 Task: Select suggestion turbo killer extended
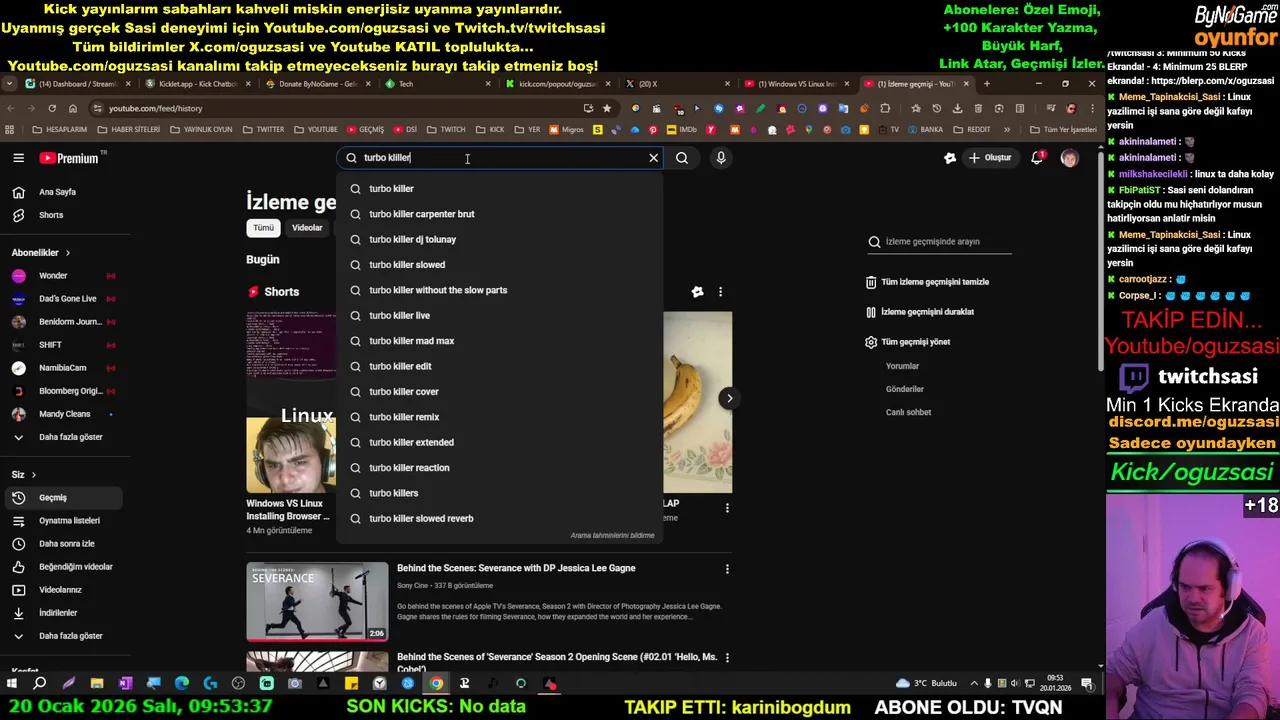click(500, 442)
